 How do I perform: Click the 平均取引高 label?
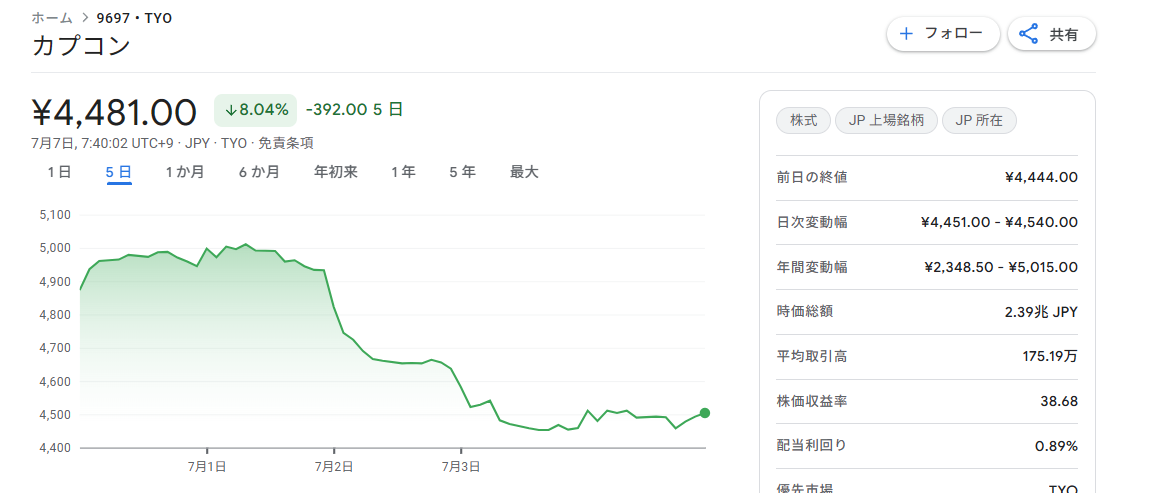point(811,356)
